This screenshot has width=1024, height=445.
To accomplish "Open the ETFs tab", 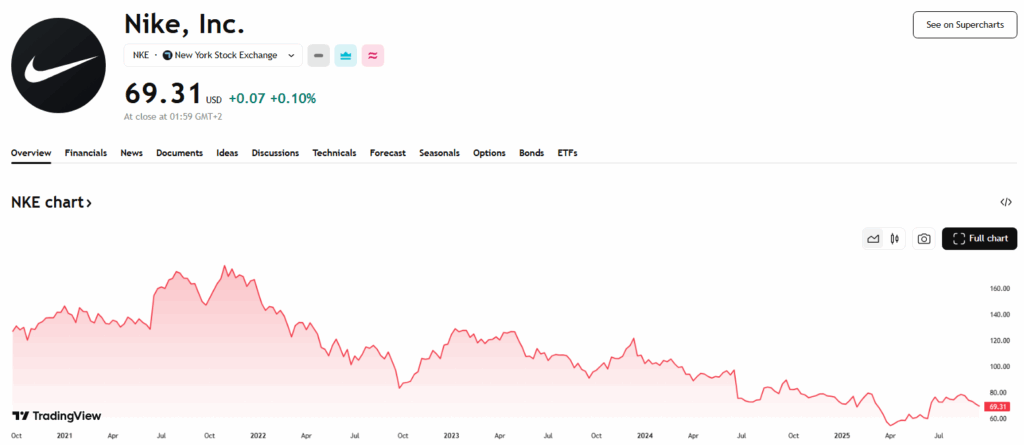I will pos(567,153).
